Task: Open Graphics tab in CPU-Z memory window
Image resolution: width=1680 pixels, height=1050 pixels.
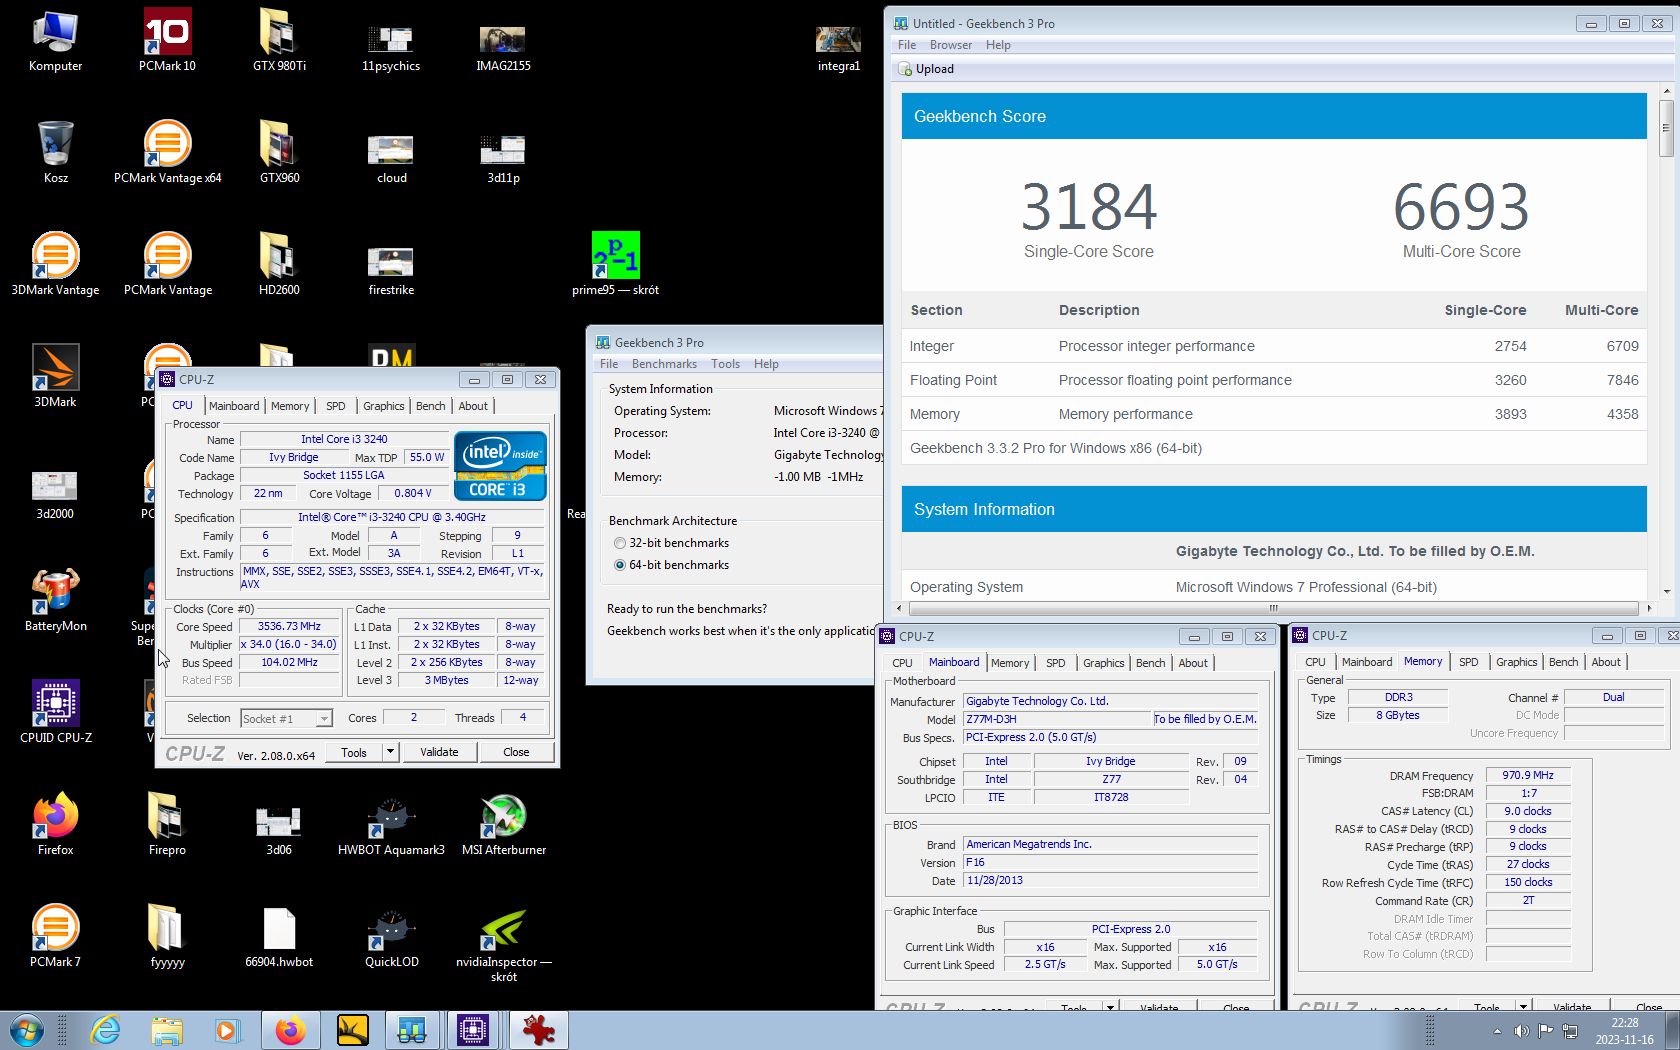Action: tap(1516, 662)
